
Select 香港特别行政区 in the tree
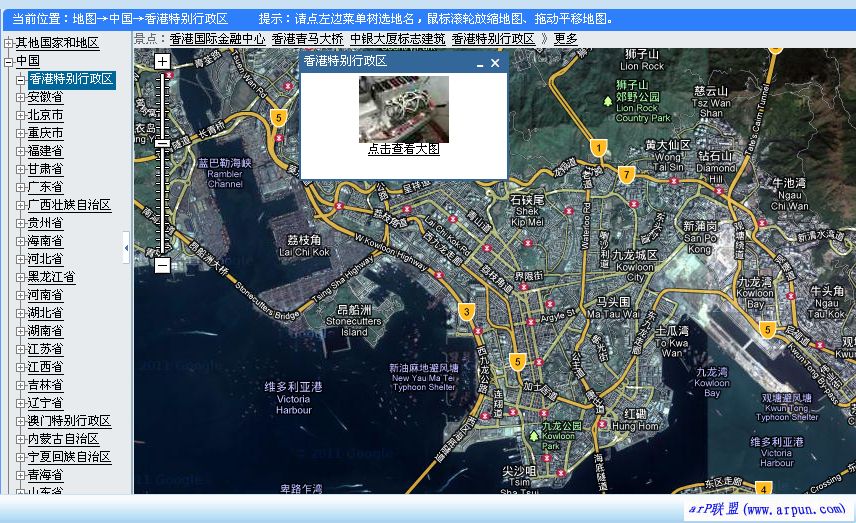72,79
